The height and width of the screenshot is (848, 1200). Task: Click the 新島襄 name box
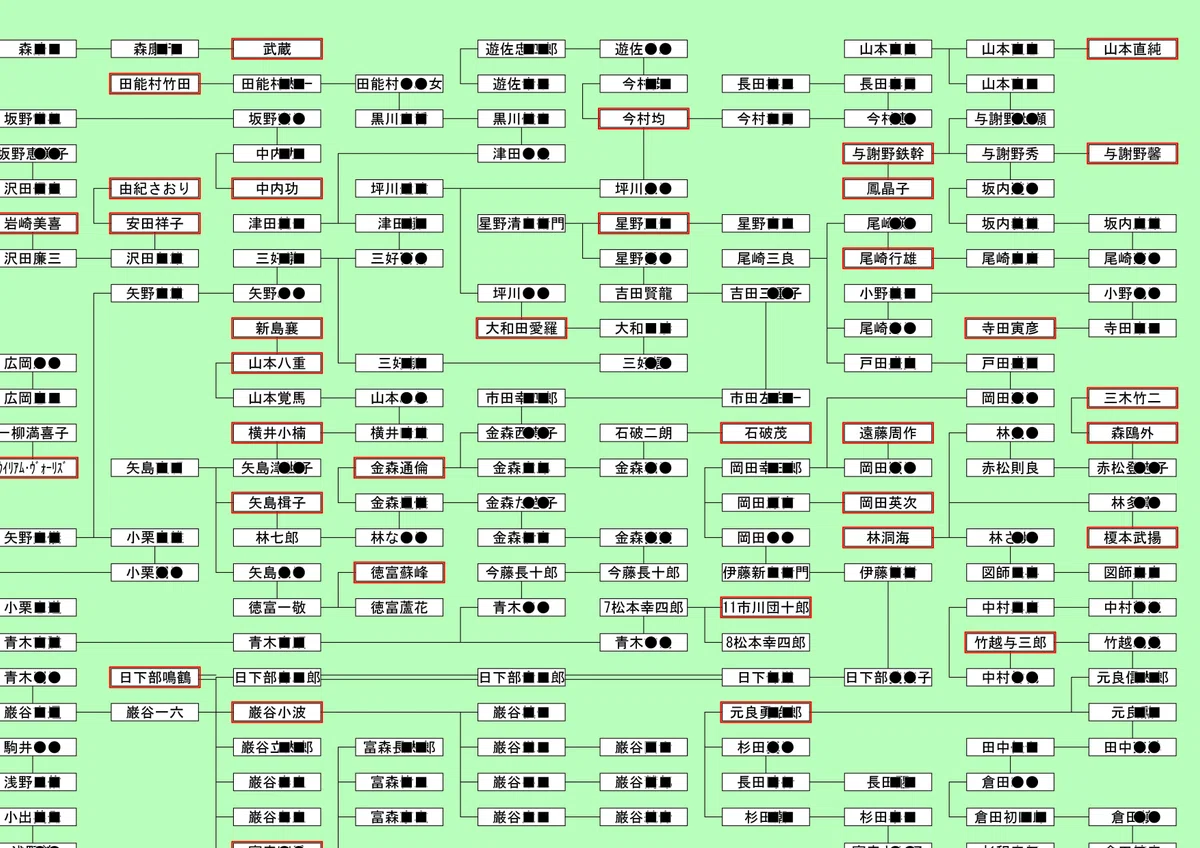(277, 328)
